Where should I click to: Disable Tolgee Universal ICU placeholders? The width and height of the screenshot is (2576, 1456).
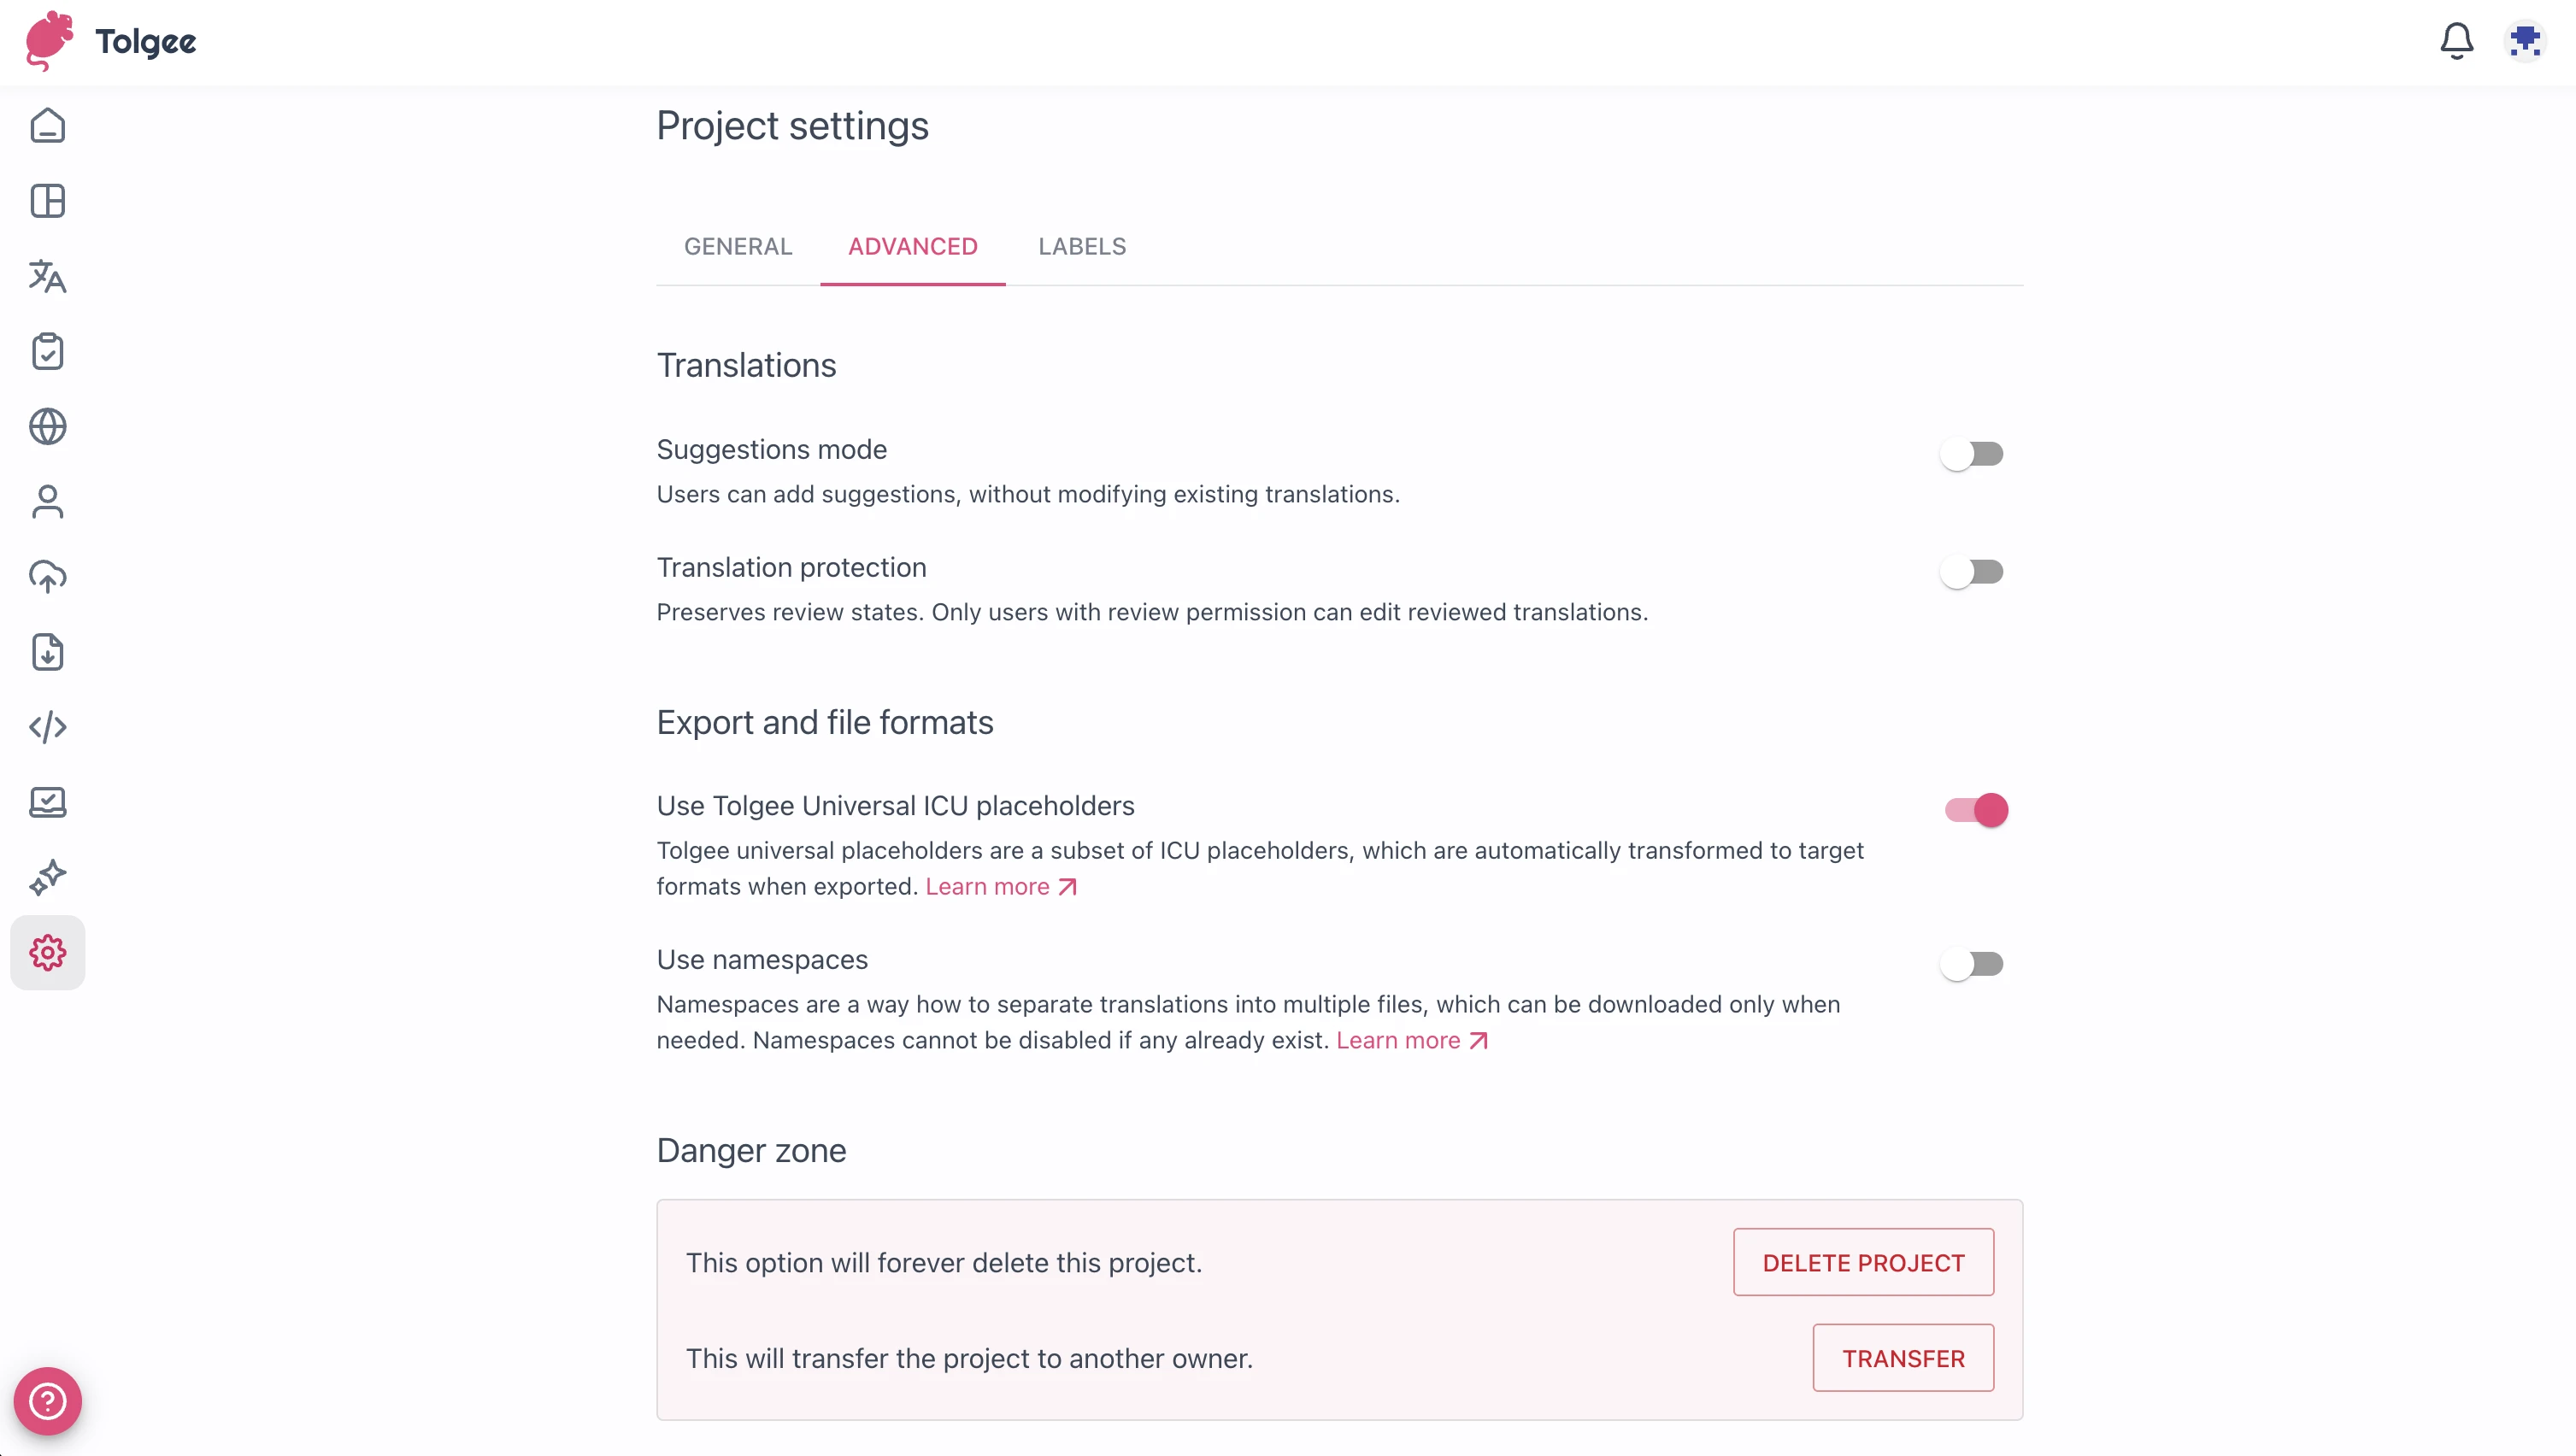(1975, 810)
